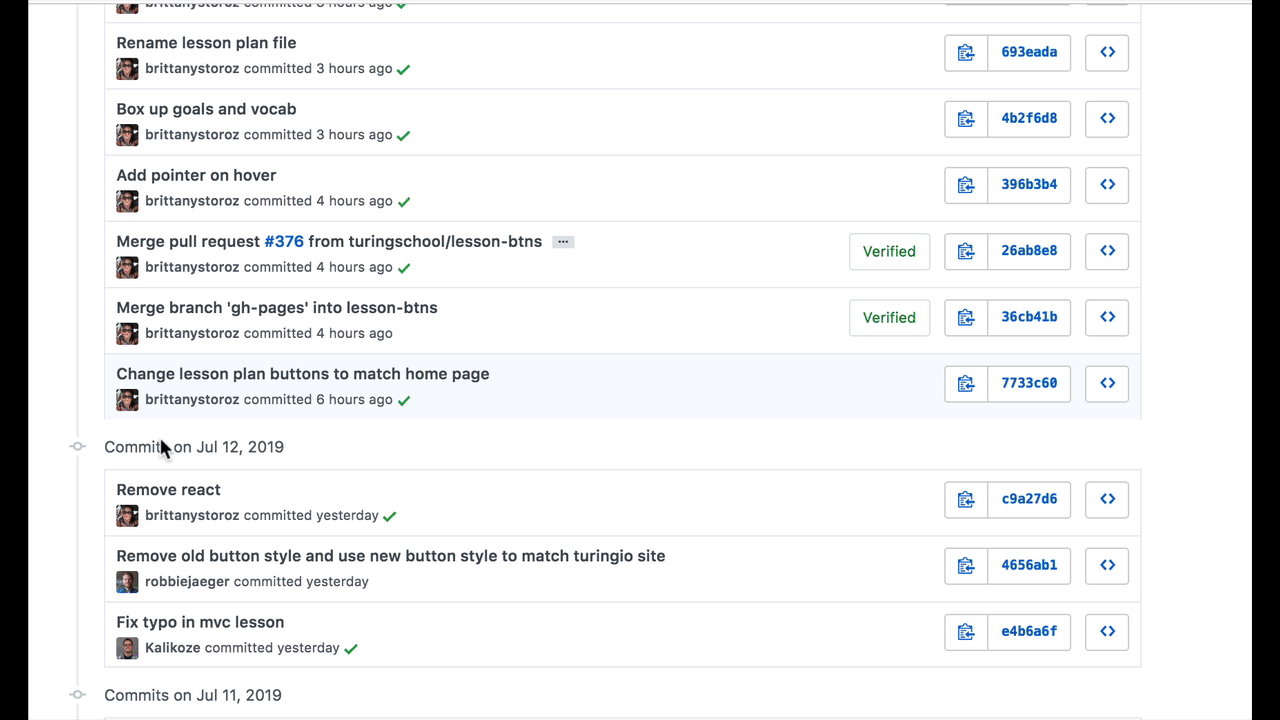Click Kalikoze's avatar thumbnail

pyautogui.click(x=127, y=648)
